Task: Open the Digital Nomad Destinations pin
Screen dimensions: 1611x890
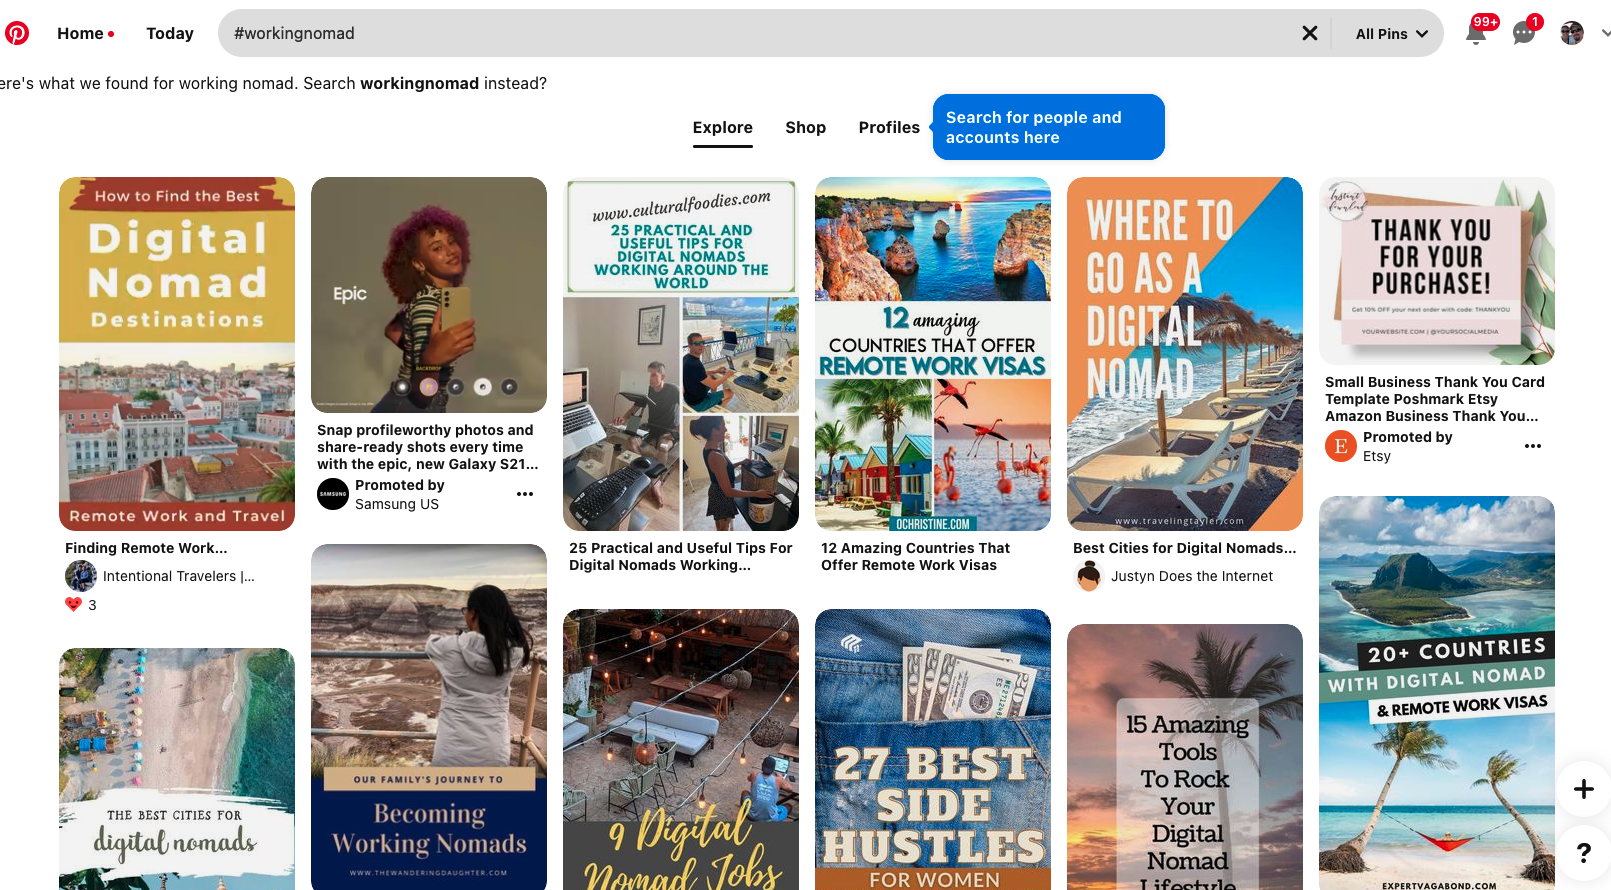Action: [177, 354]
